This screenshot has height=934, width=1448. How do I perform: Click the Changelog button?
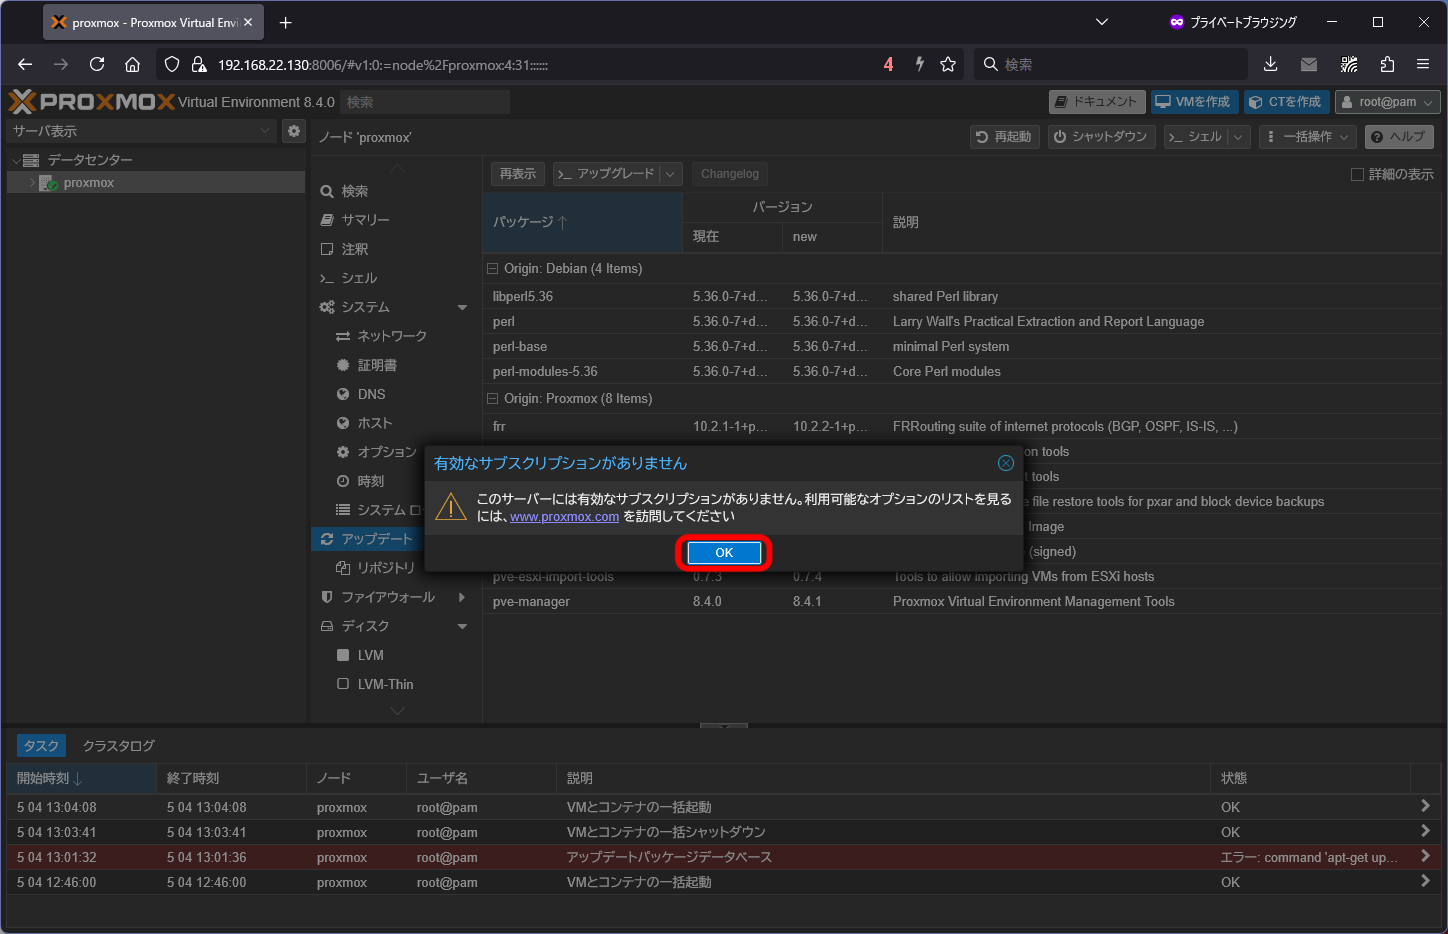tap(730, 174)
